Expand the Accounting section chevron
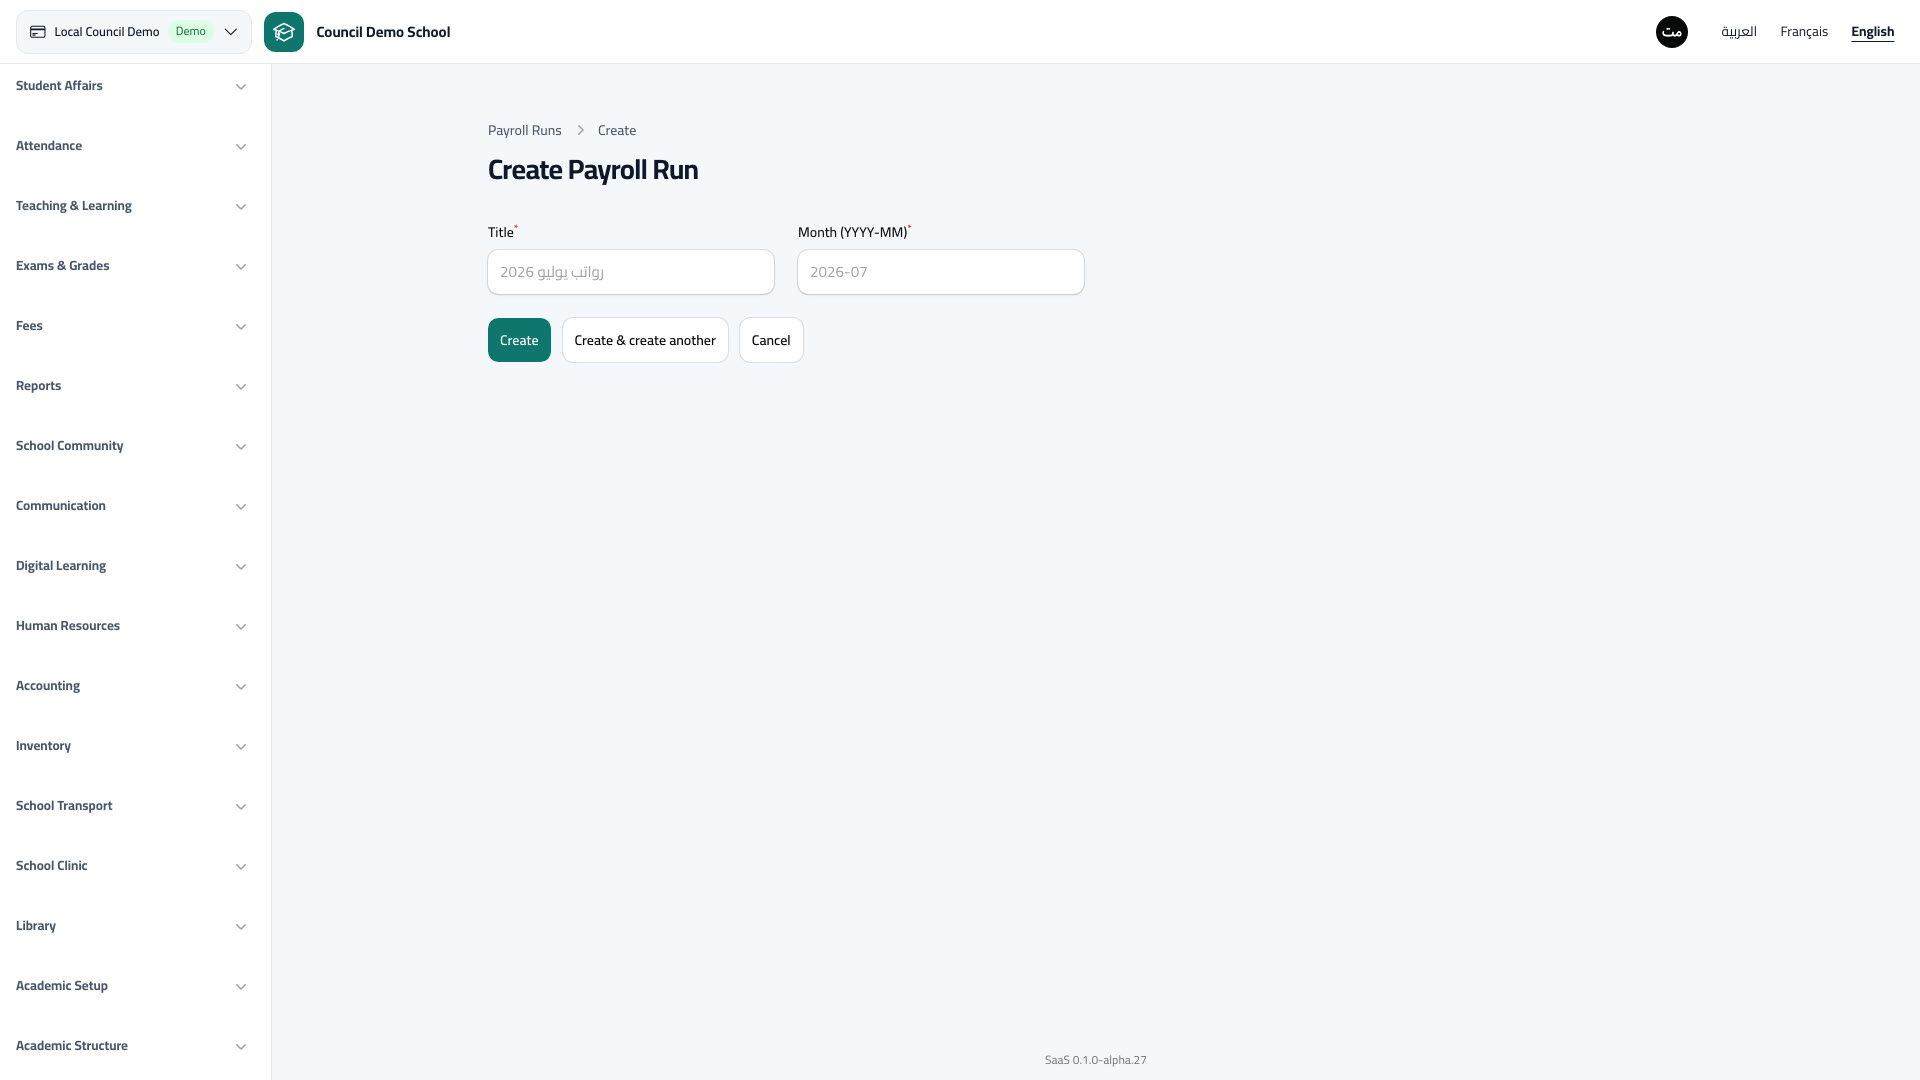The width and height of the screenshot is (1920, 1080). (241, 687)
